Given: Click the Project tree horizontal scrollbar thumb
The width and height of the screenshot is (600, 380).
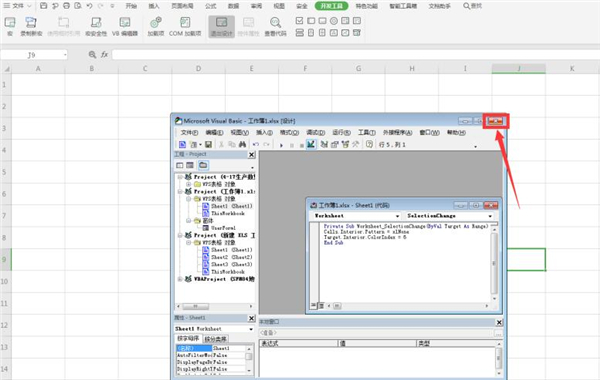Looking at the screenshot, I should (x=196, y=307).
